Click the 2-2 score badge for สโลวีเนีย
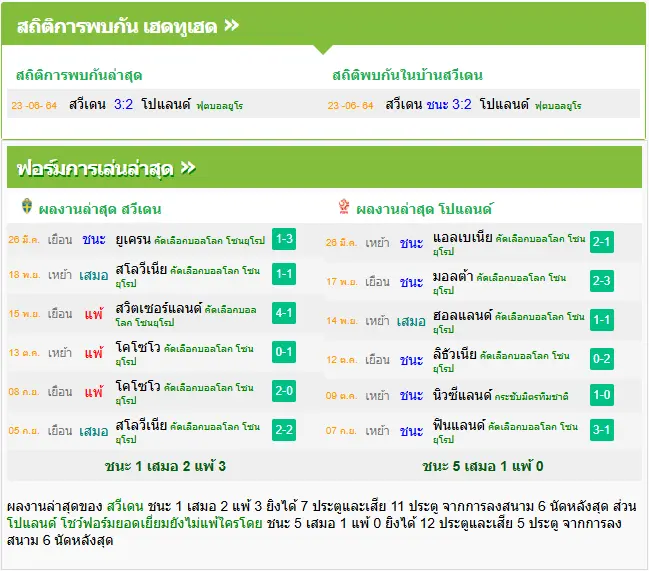 click(x=284, y=429)
